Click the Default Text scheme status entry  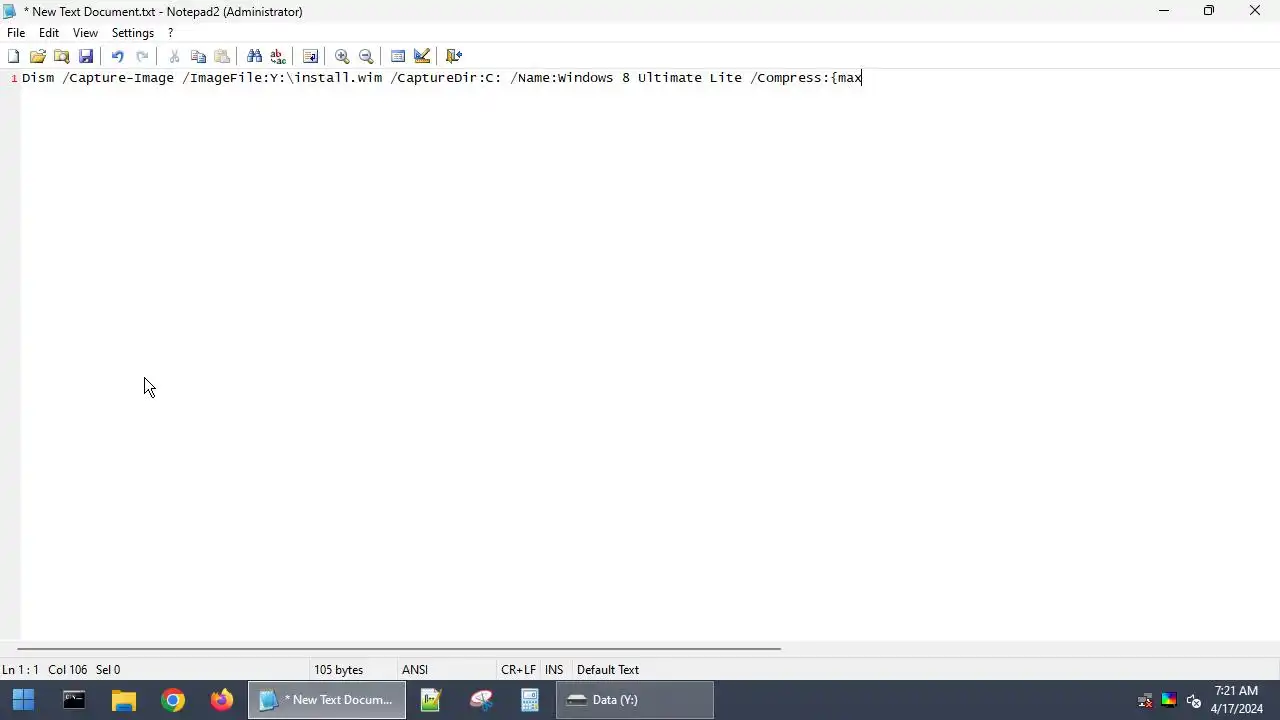[x=608, y=670]
